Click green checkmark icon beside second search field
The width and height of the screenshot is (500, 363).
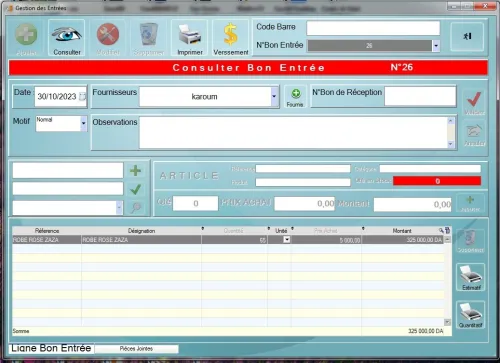tap(135, 189)
